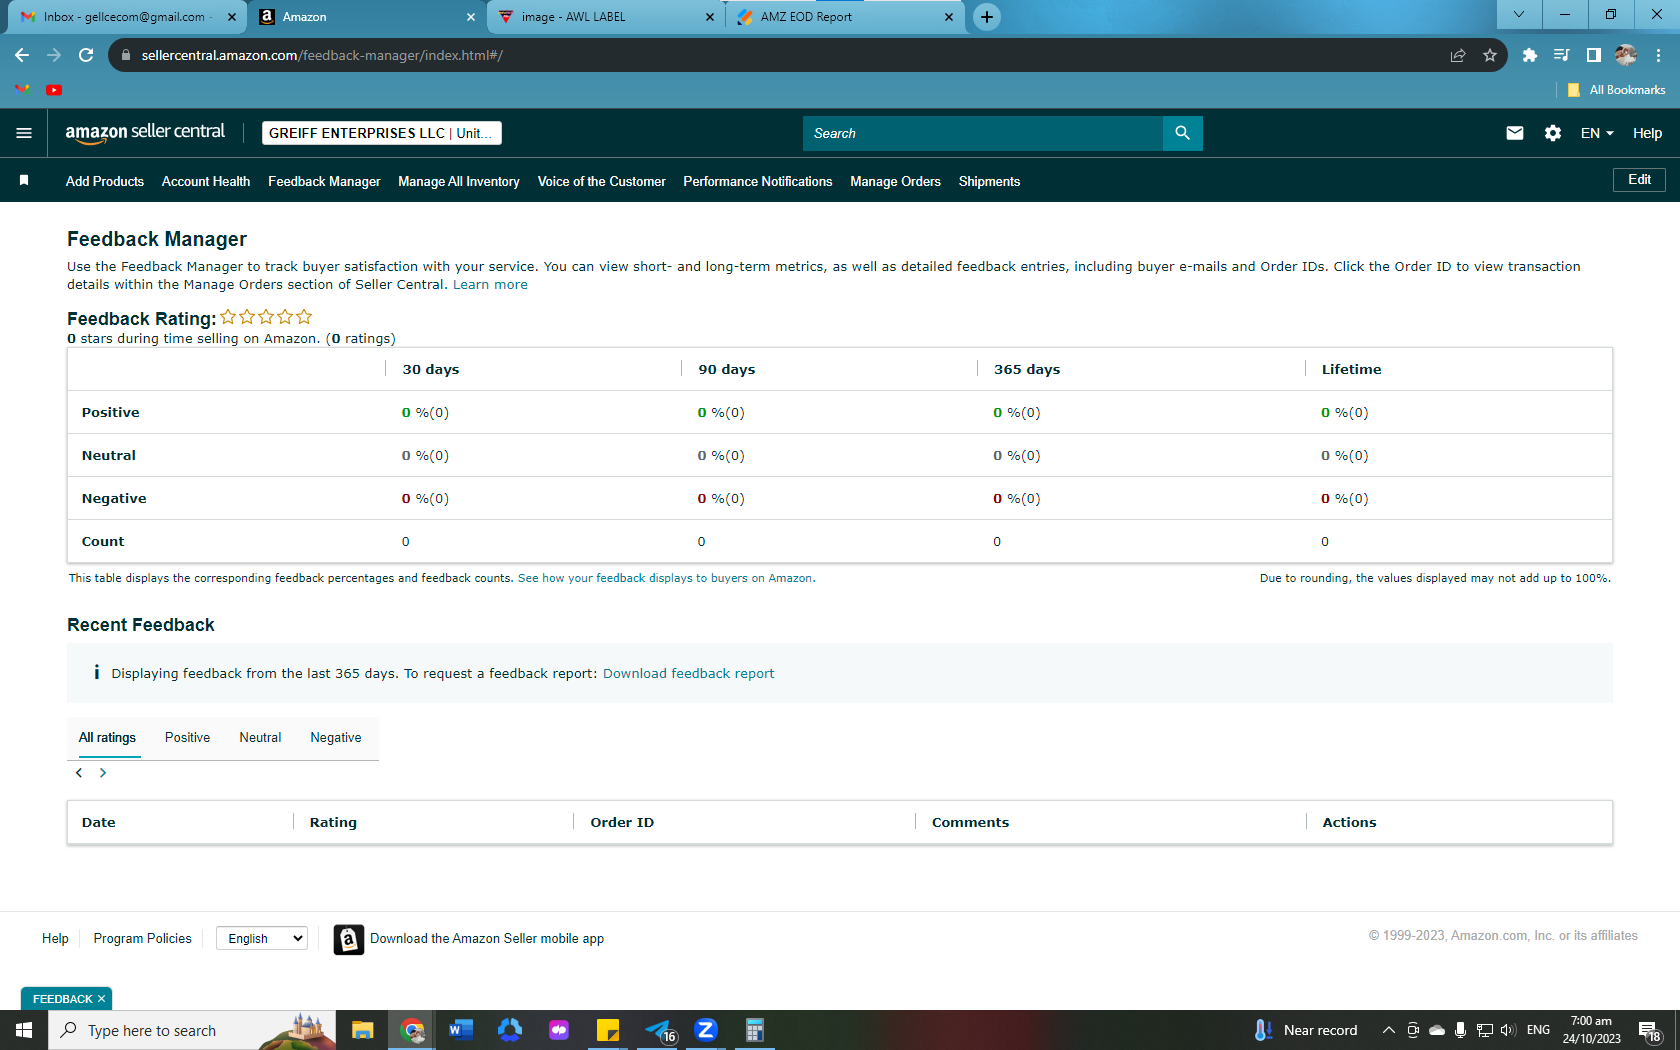Select the Positive feedback tab
The height and width of the screenshot is (1050, 1680).
187,738
